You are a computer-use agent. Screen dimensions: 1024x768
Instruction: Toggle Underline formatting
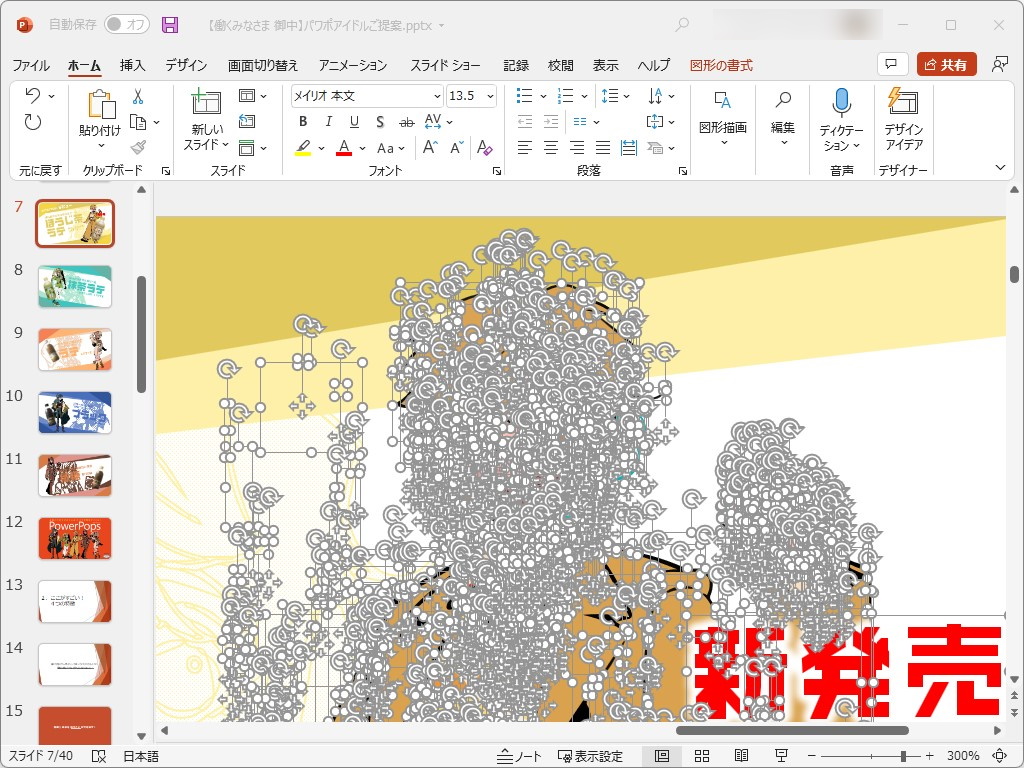[352, 121]
